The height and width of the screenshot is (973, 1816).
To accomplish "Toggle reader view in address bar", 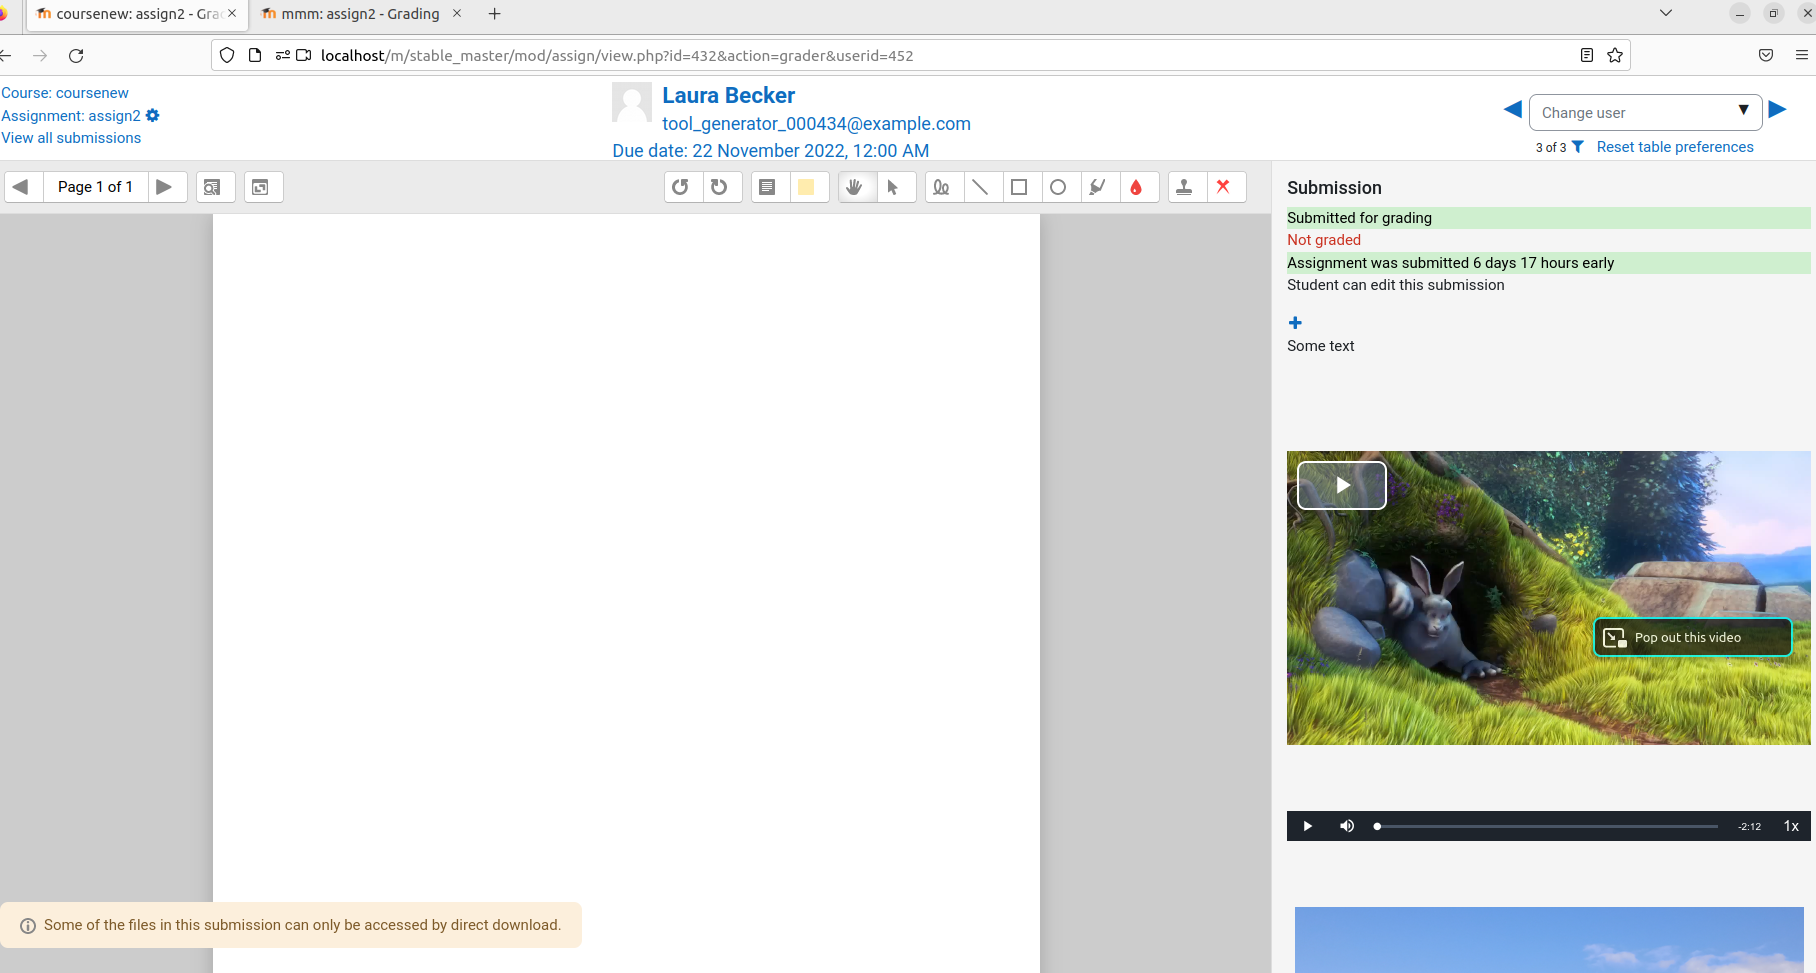I will click(x=1587, y=55).
